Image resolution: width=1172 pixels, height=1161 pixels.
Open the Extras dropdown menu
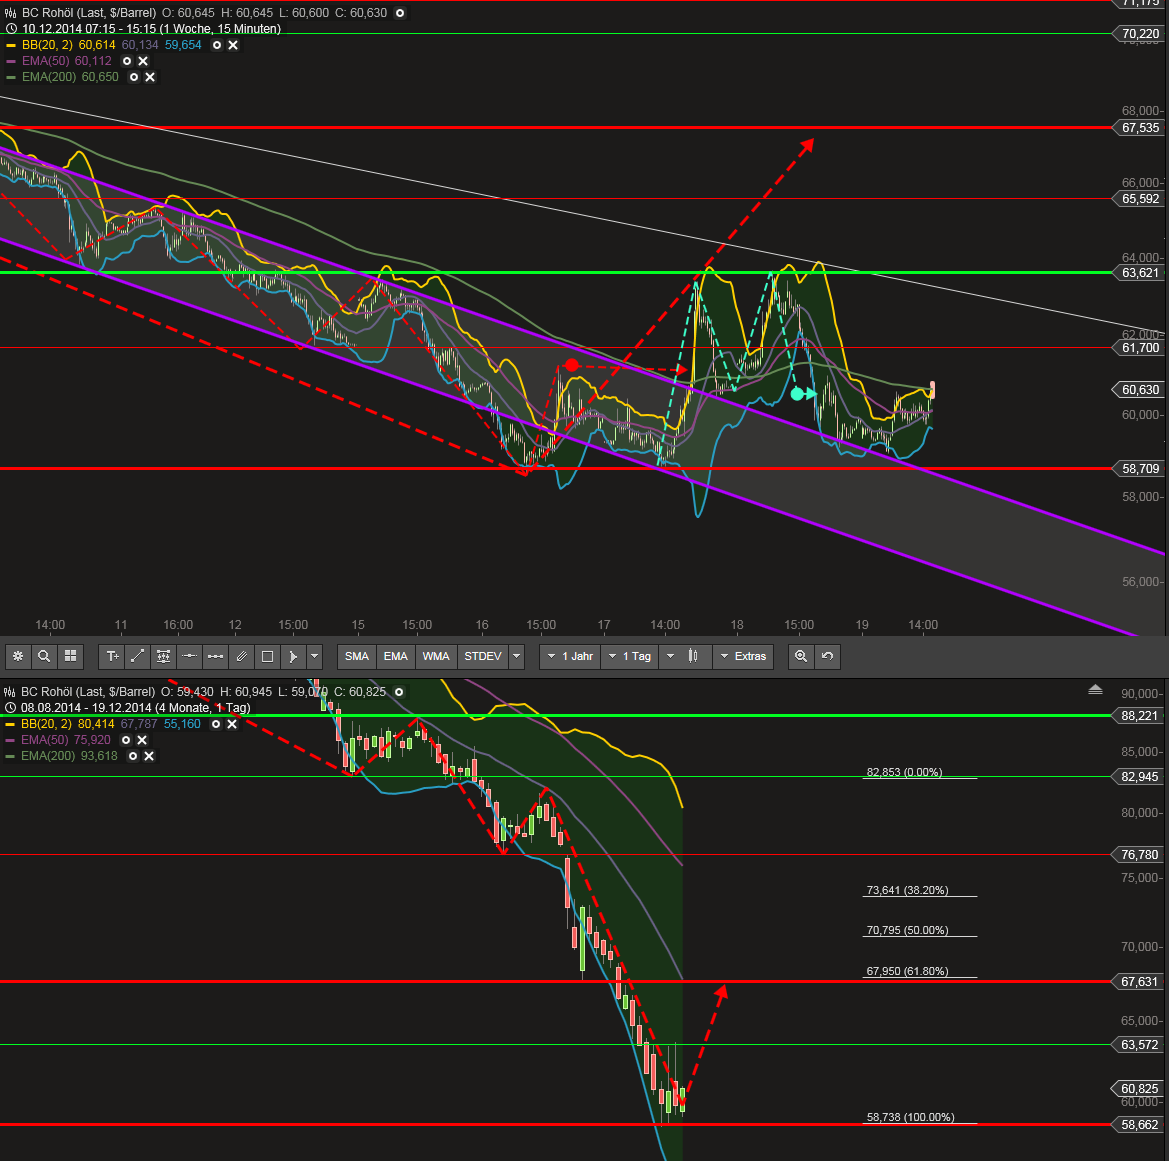tap(743, 656)
